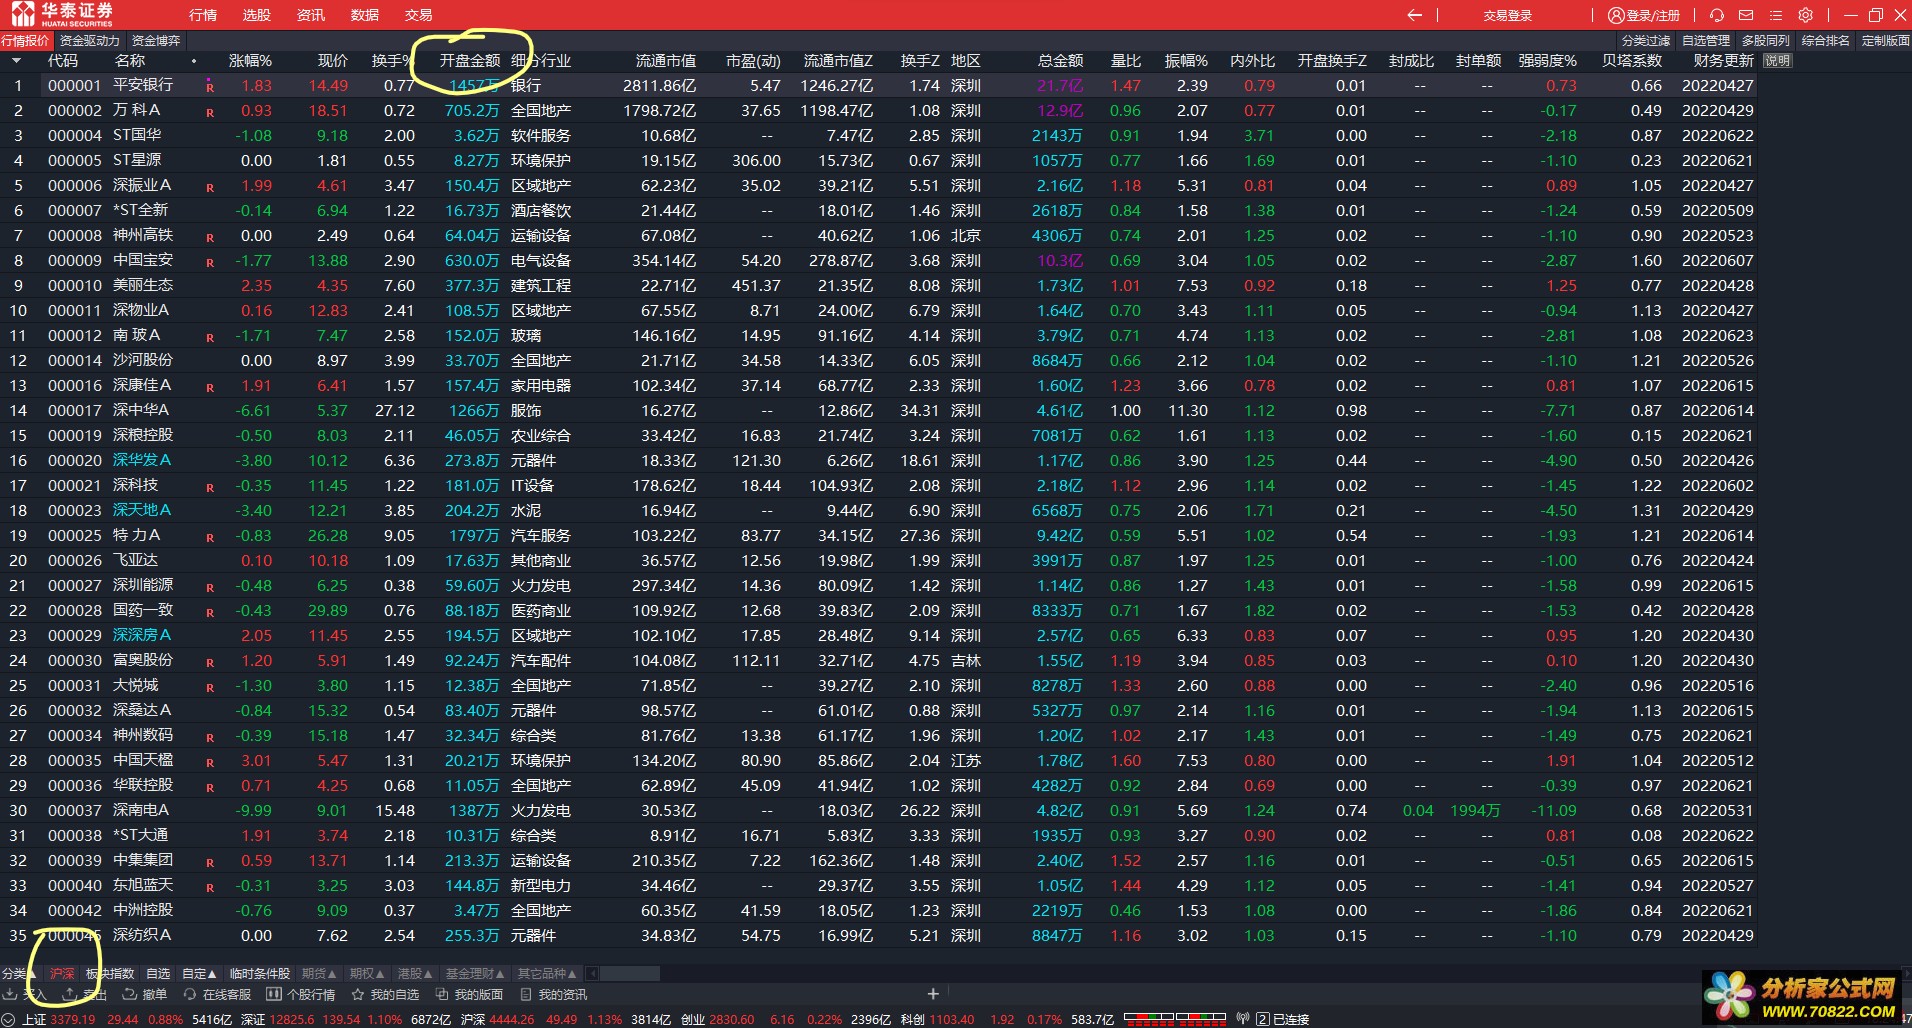Select the 沪深 market tab
This screenshot has height=1028, width=1912.
pyautogui.click(x=62, y=973)
